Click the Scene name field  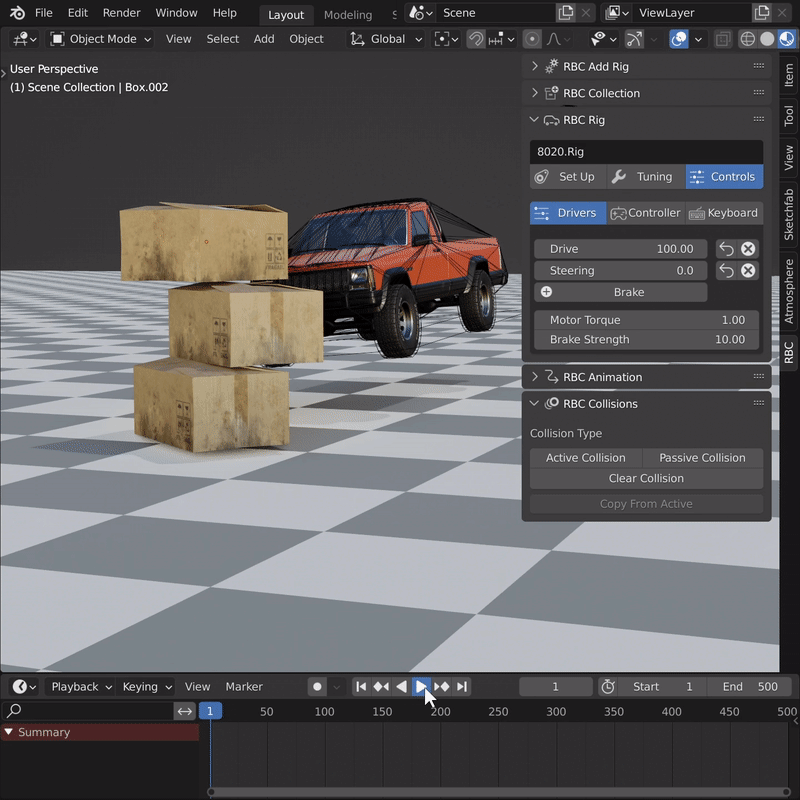[x=495, y=13]
